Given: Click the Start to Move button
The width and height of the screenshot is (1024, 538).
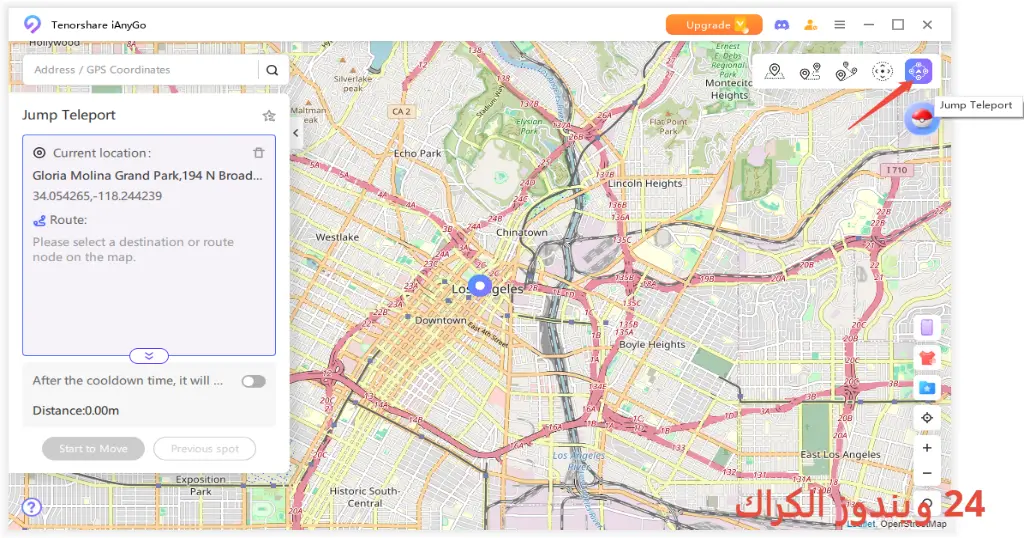Looking at the screenshot, I should click(93, 449).
